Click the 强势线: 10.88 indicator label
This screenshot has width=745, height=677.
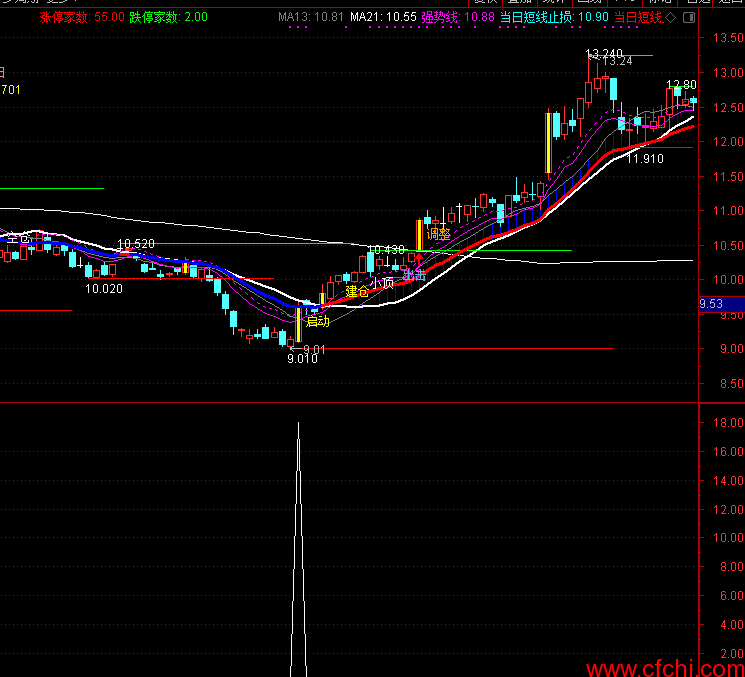(x=458, y=18)
